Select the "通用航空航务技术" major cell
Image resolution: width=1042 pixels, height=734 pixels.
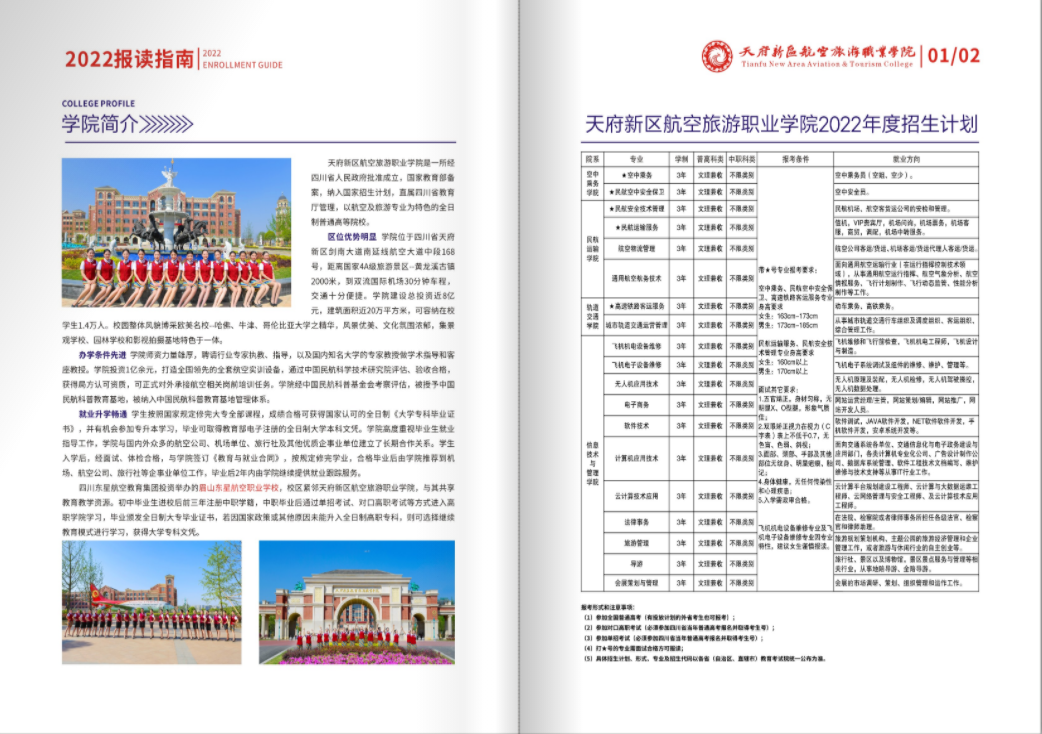point(637,278)
